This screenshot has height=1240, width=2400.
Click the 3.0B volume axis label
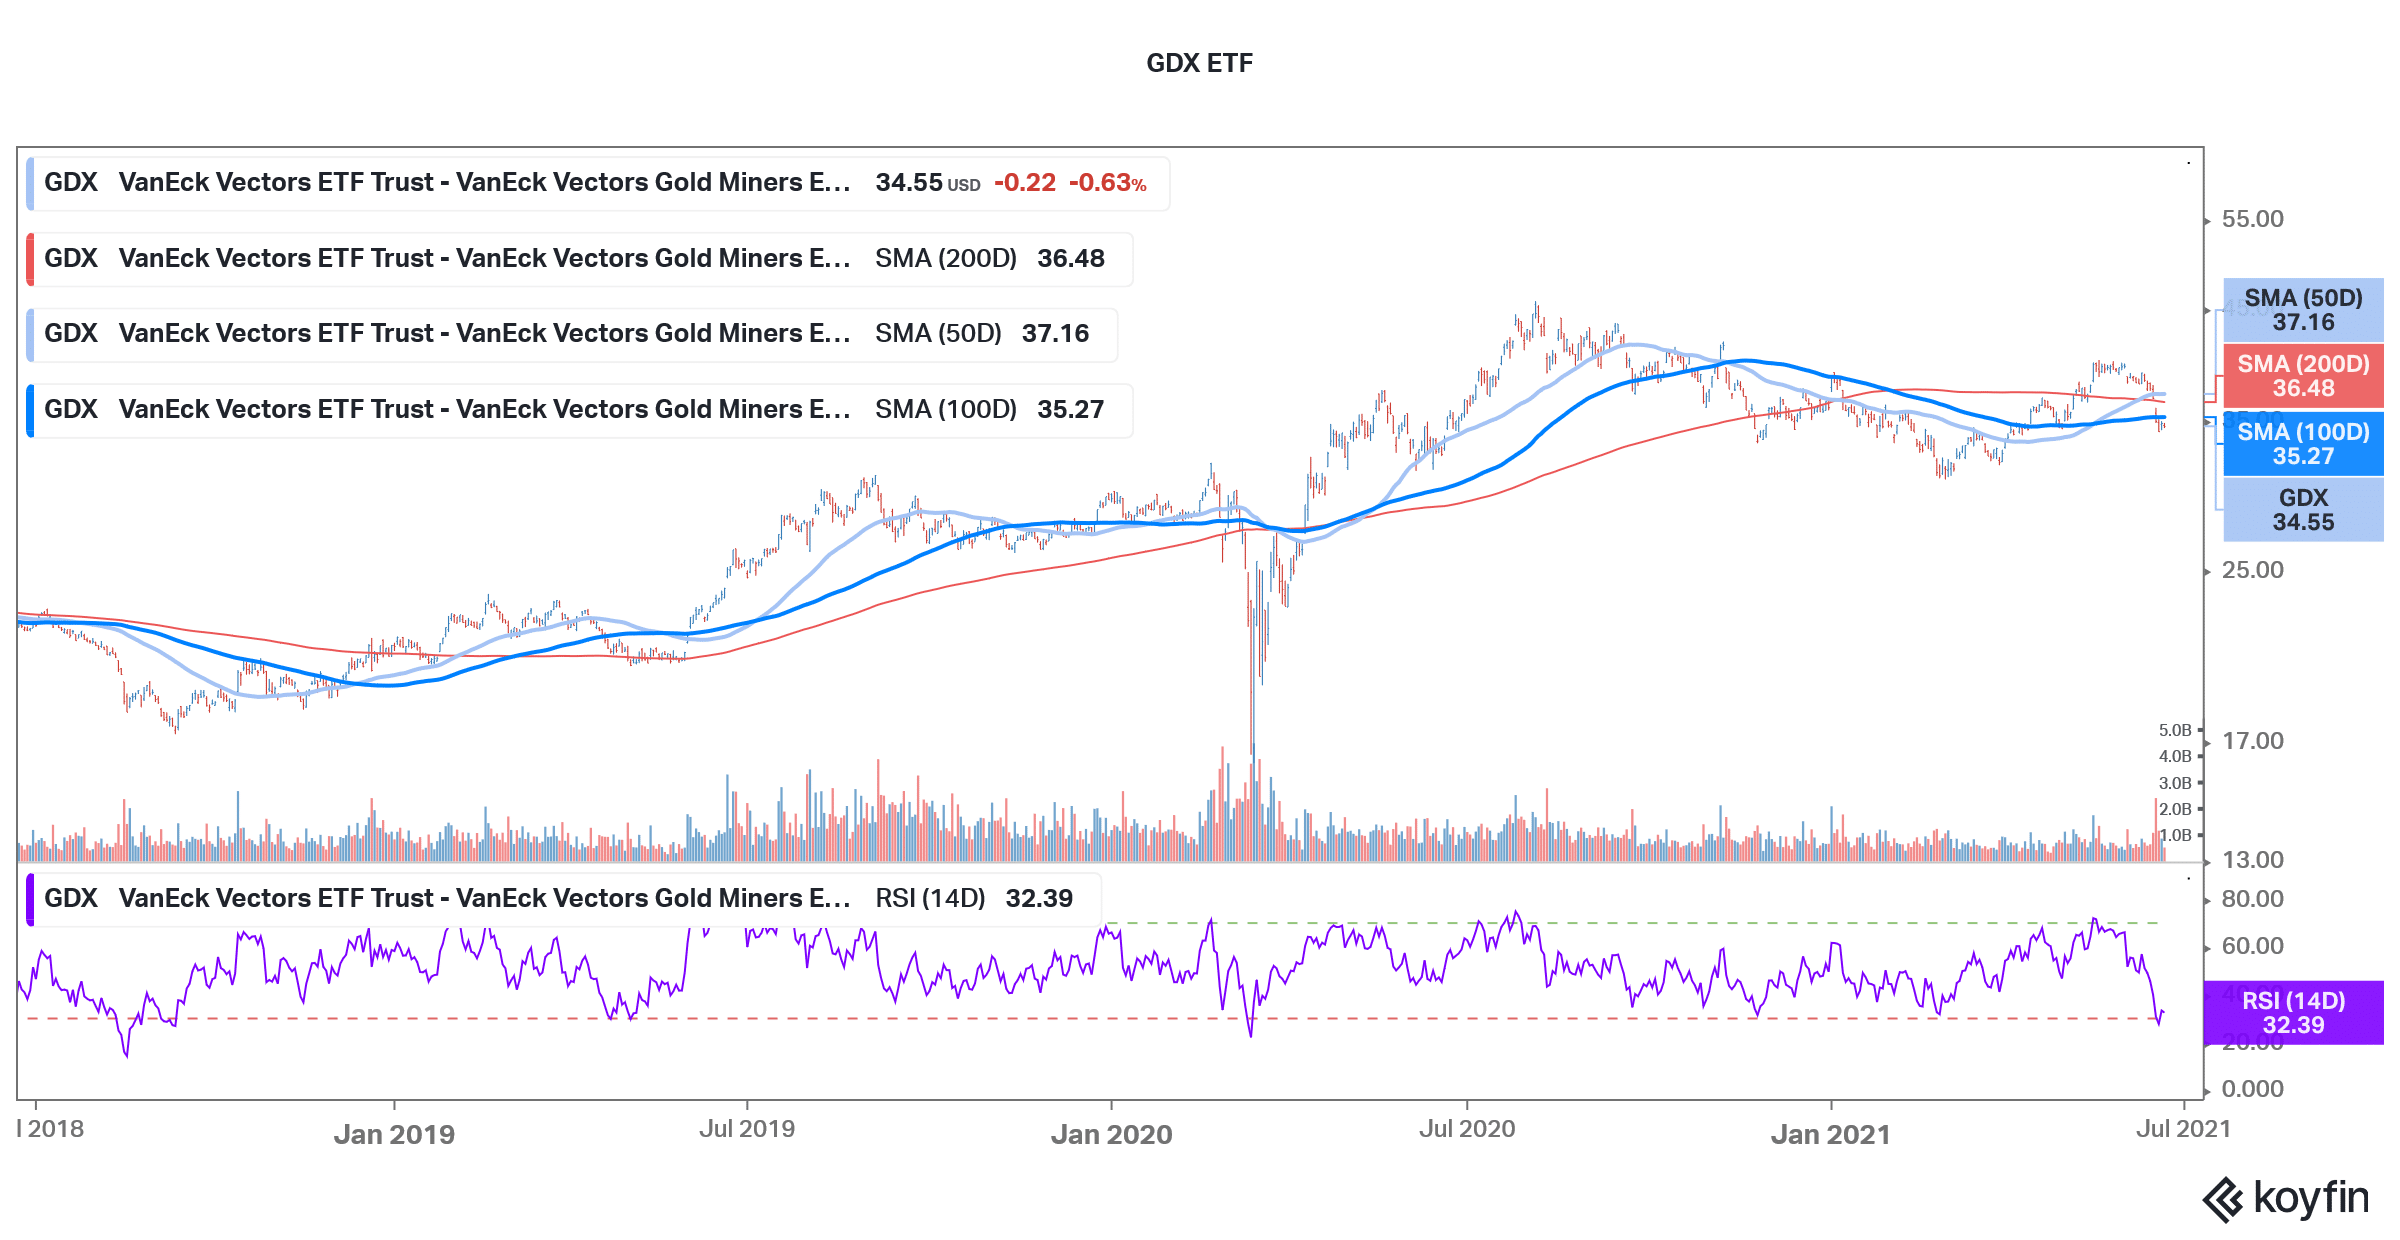pos(2174,783)
